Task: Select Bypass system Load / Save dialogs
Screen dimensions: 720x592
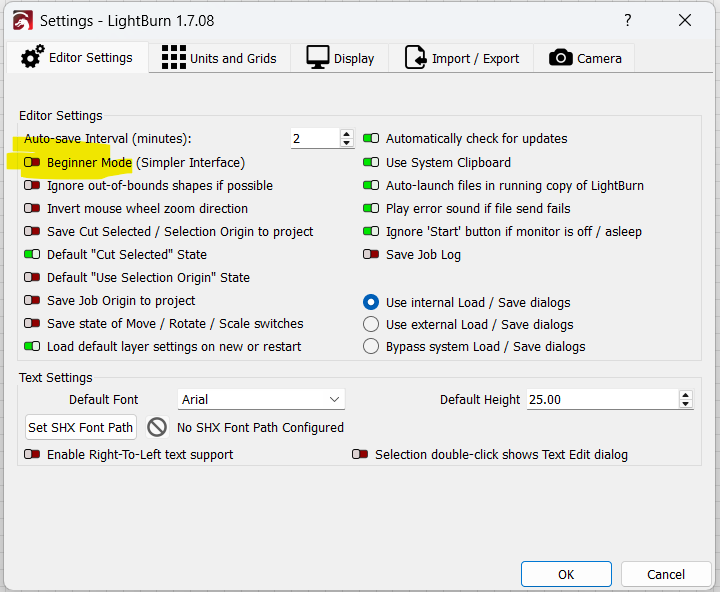Action: tap(371, 346)
